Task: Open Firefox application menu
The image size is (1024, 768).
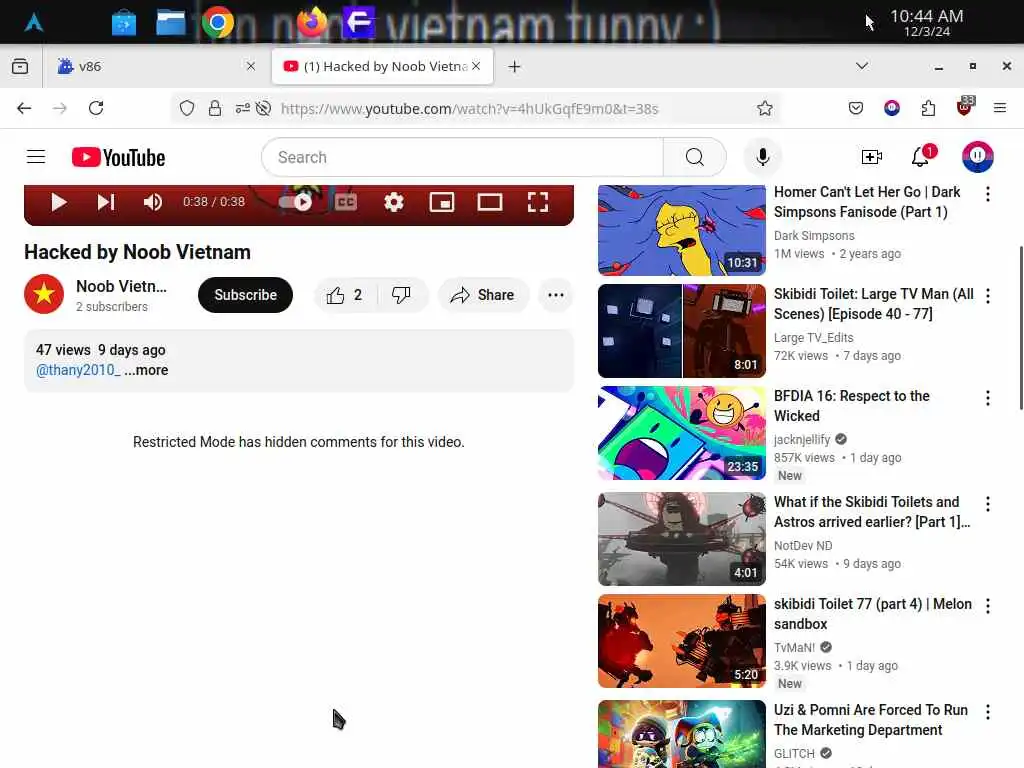Action: (x=1000, y=108)
